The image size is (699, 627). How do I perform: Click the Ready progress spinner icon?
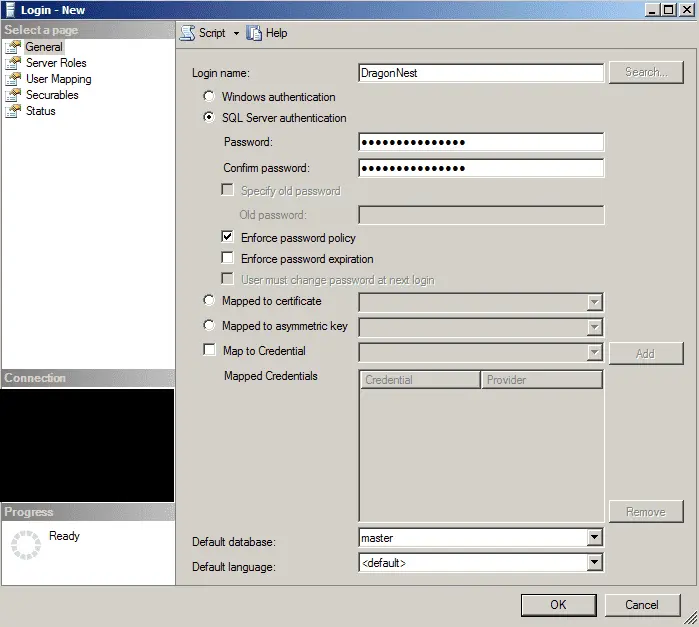[26, 544]
